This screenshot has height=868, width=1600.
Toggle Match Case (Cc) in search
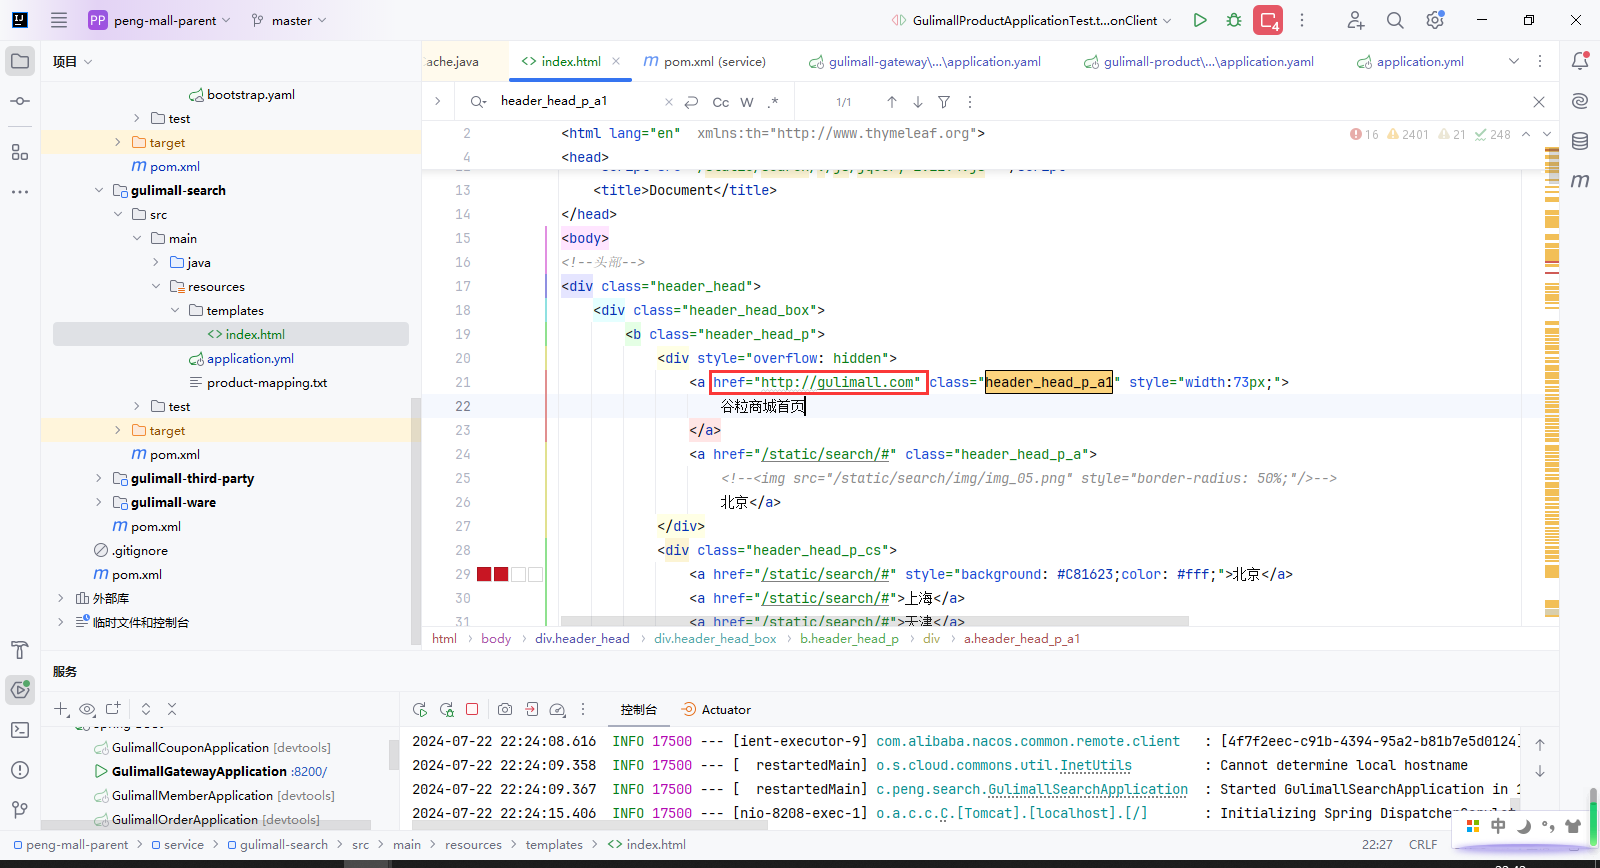pyautogui.click(x=721, y=102)
